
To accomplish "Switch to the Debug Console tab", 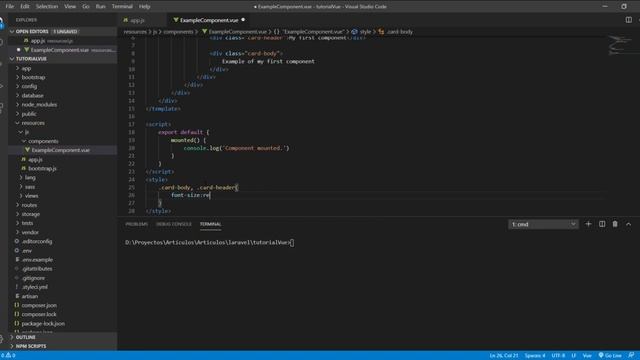I will (173, 224).
